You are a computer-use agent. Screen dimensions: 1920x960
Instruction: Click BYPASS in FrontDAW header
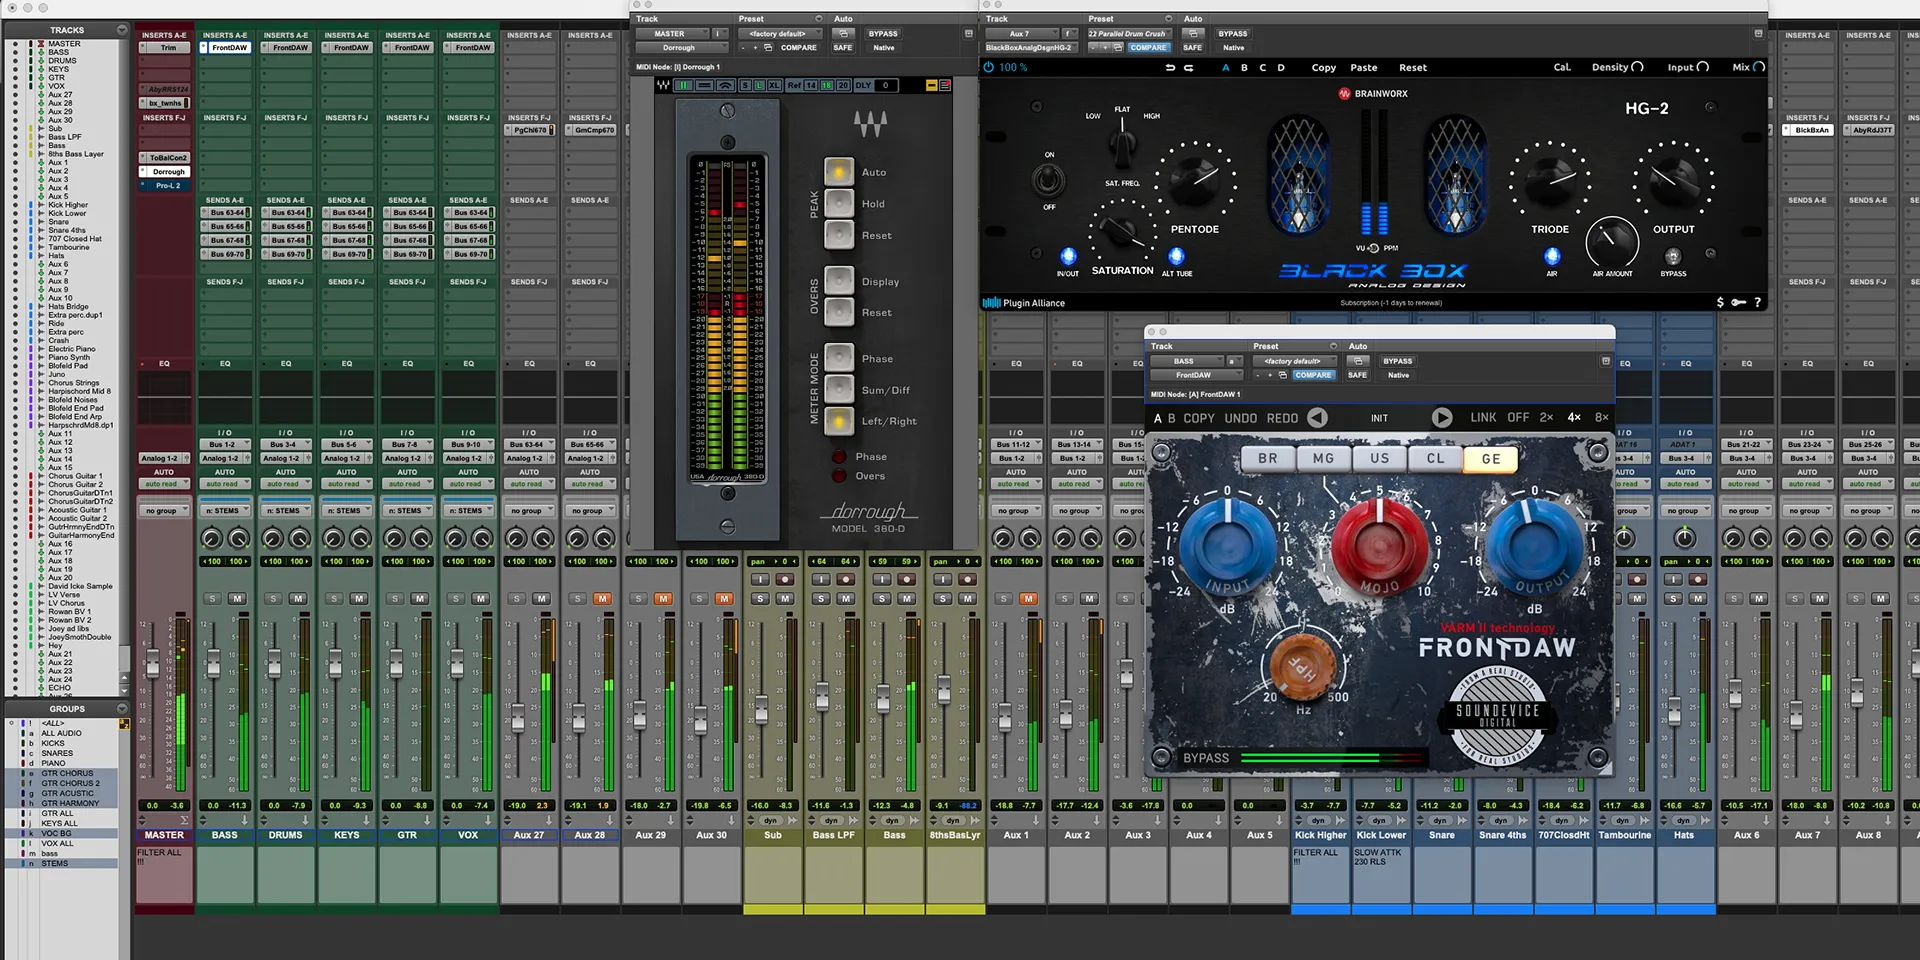pyautogui.click(x=1397, y=361)
